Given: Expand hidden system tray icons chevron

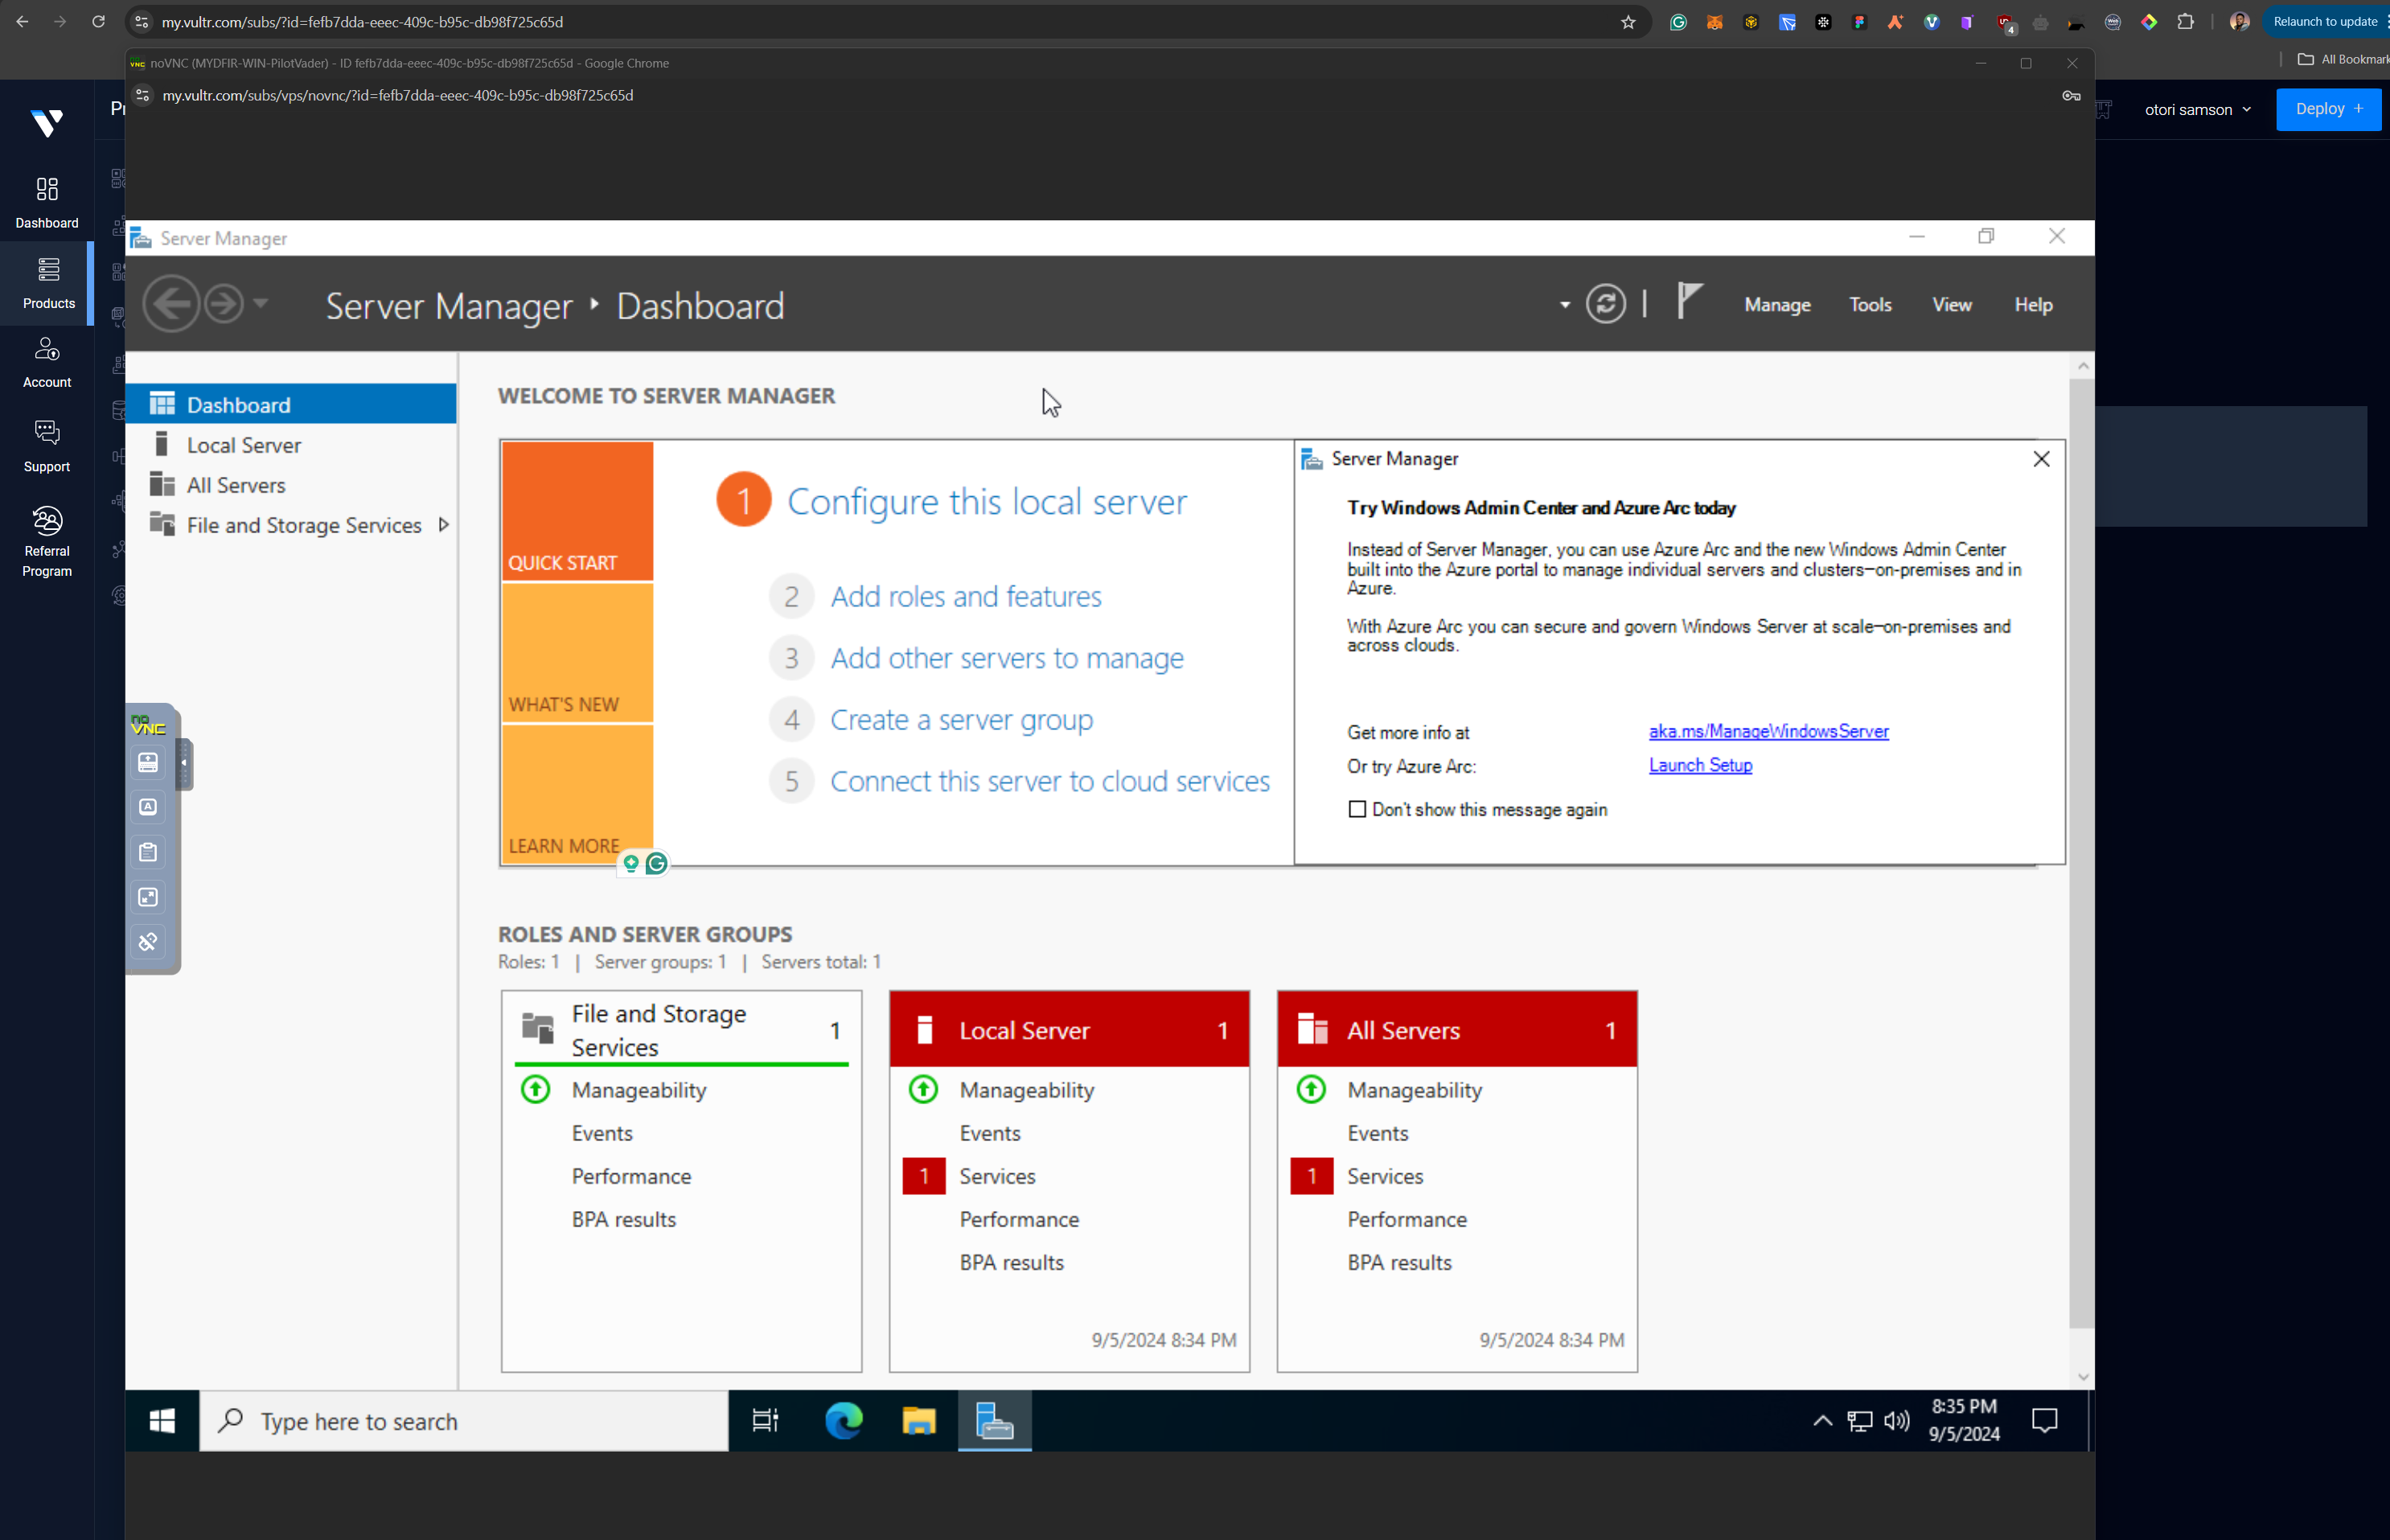Looking at the screenshot, I should 1822,1420.
